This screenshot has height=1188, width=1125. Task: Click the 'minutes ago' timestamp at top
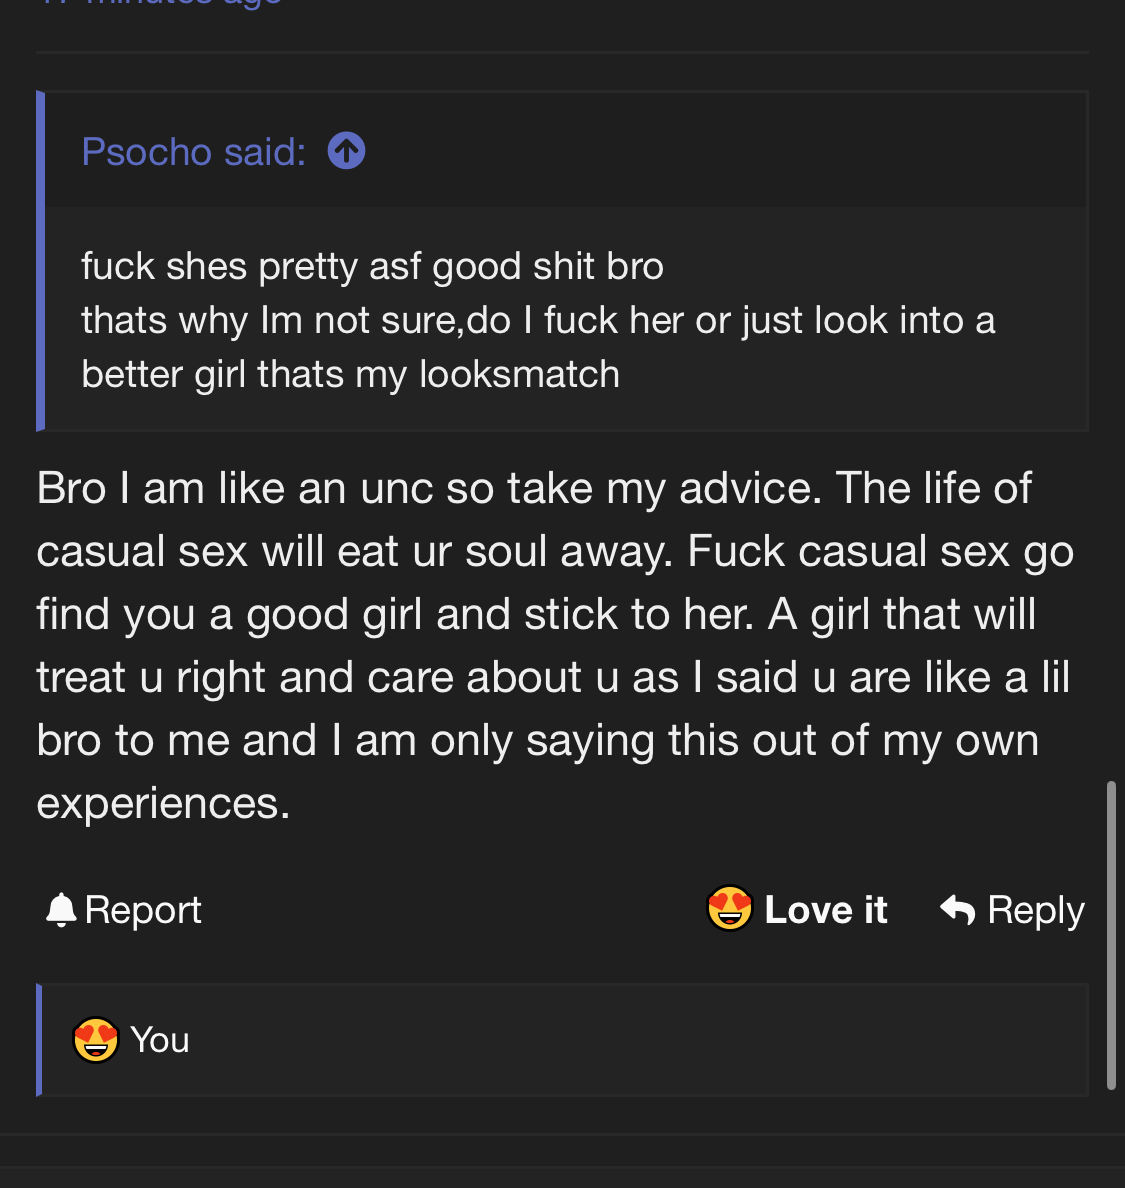[161, 3]
